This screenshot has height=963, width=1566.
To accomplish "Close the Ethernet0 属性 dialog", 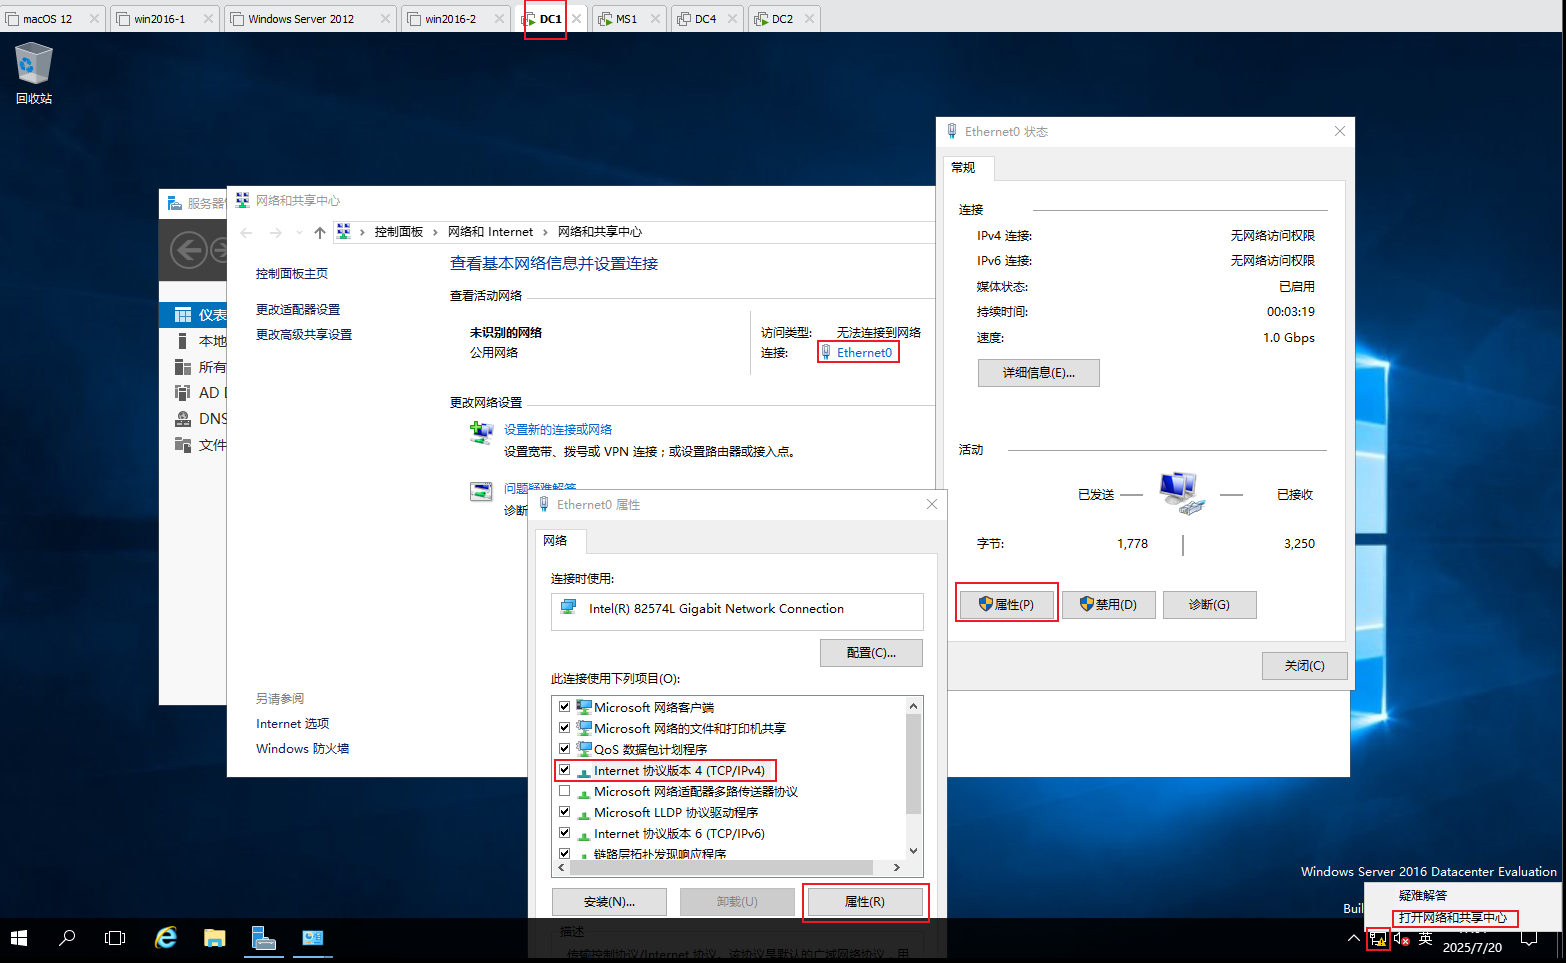I will tap(932, 505).
